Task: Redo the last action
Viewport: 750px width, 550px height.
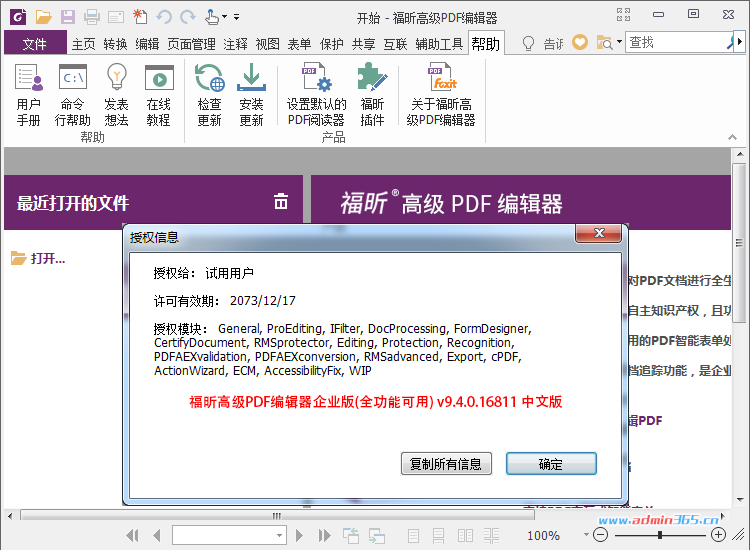Action: coord(188,17)
